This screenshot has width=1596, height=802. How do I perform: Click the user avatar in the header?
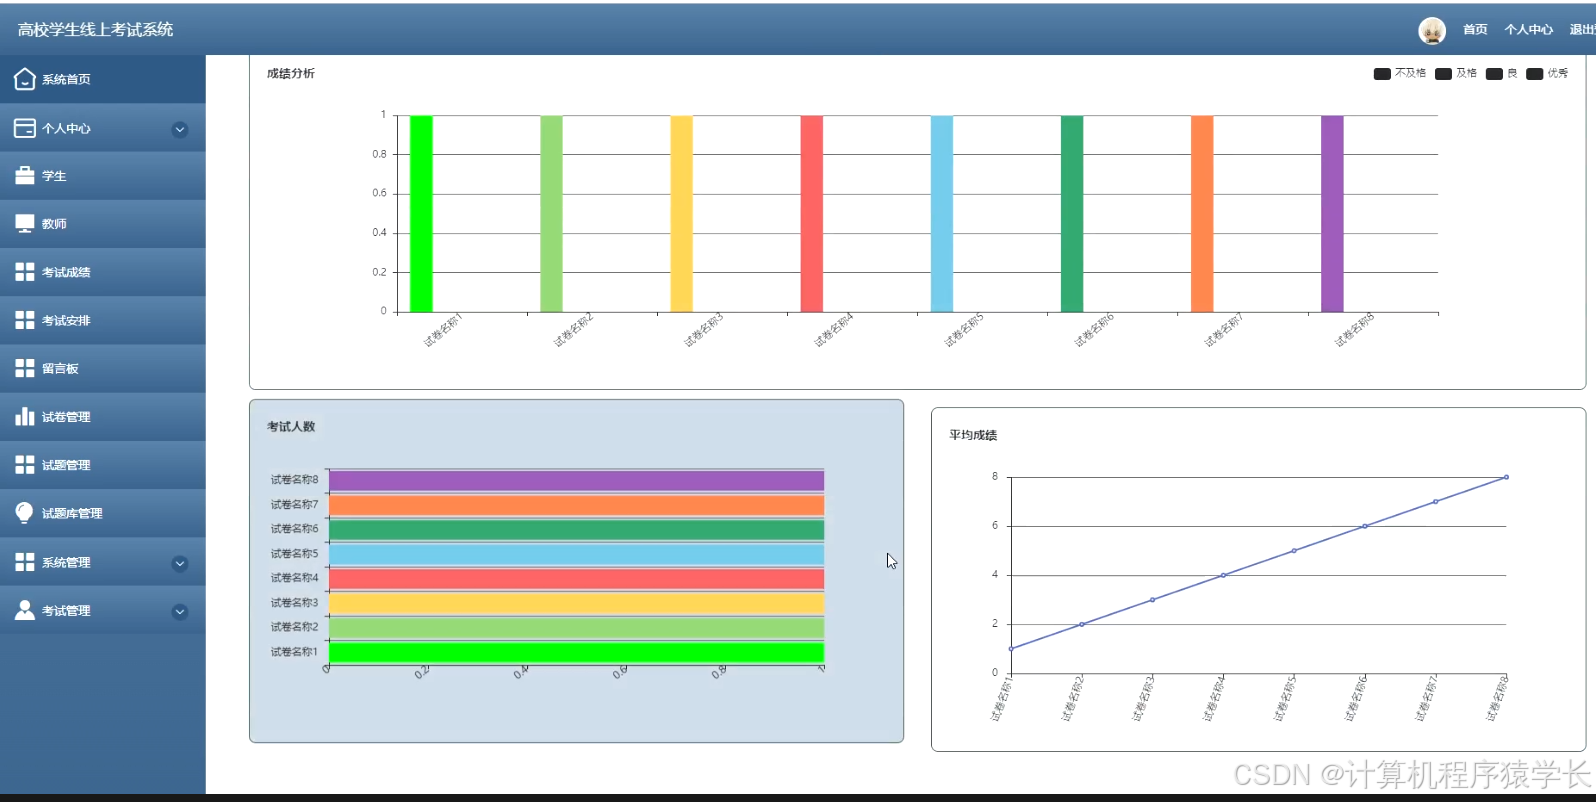1432,30
